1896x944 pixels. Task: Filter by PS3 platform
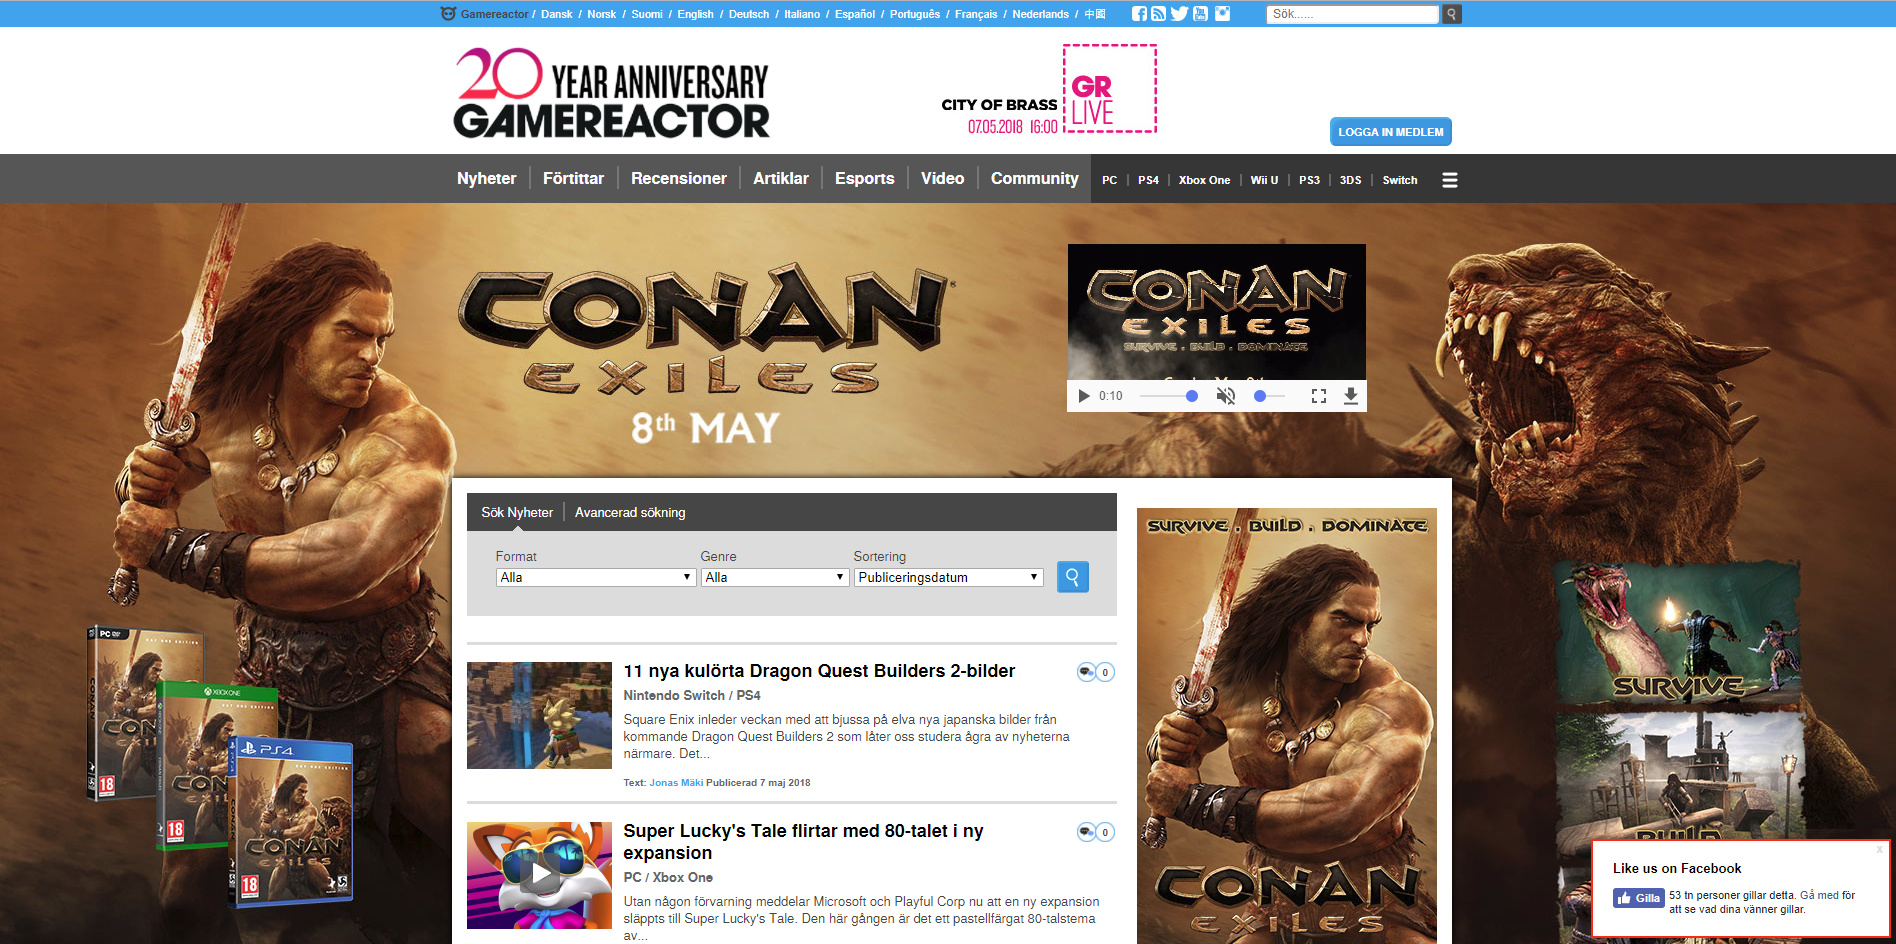coord(1309,180)
